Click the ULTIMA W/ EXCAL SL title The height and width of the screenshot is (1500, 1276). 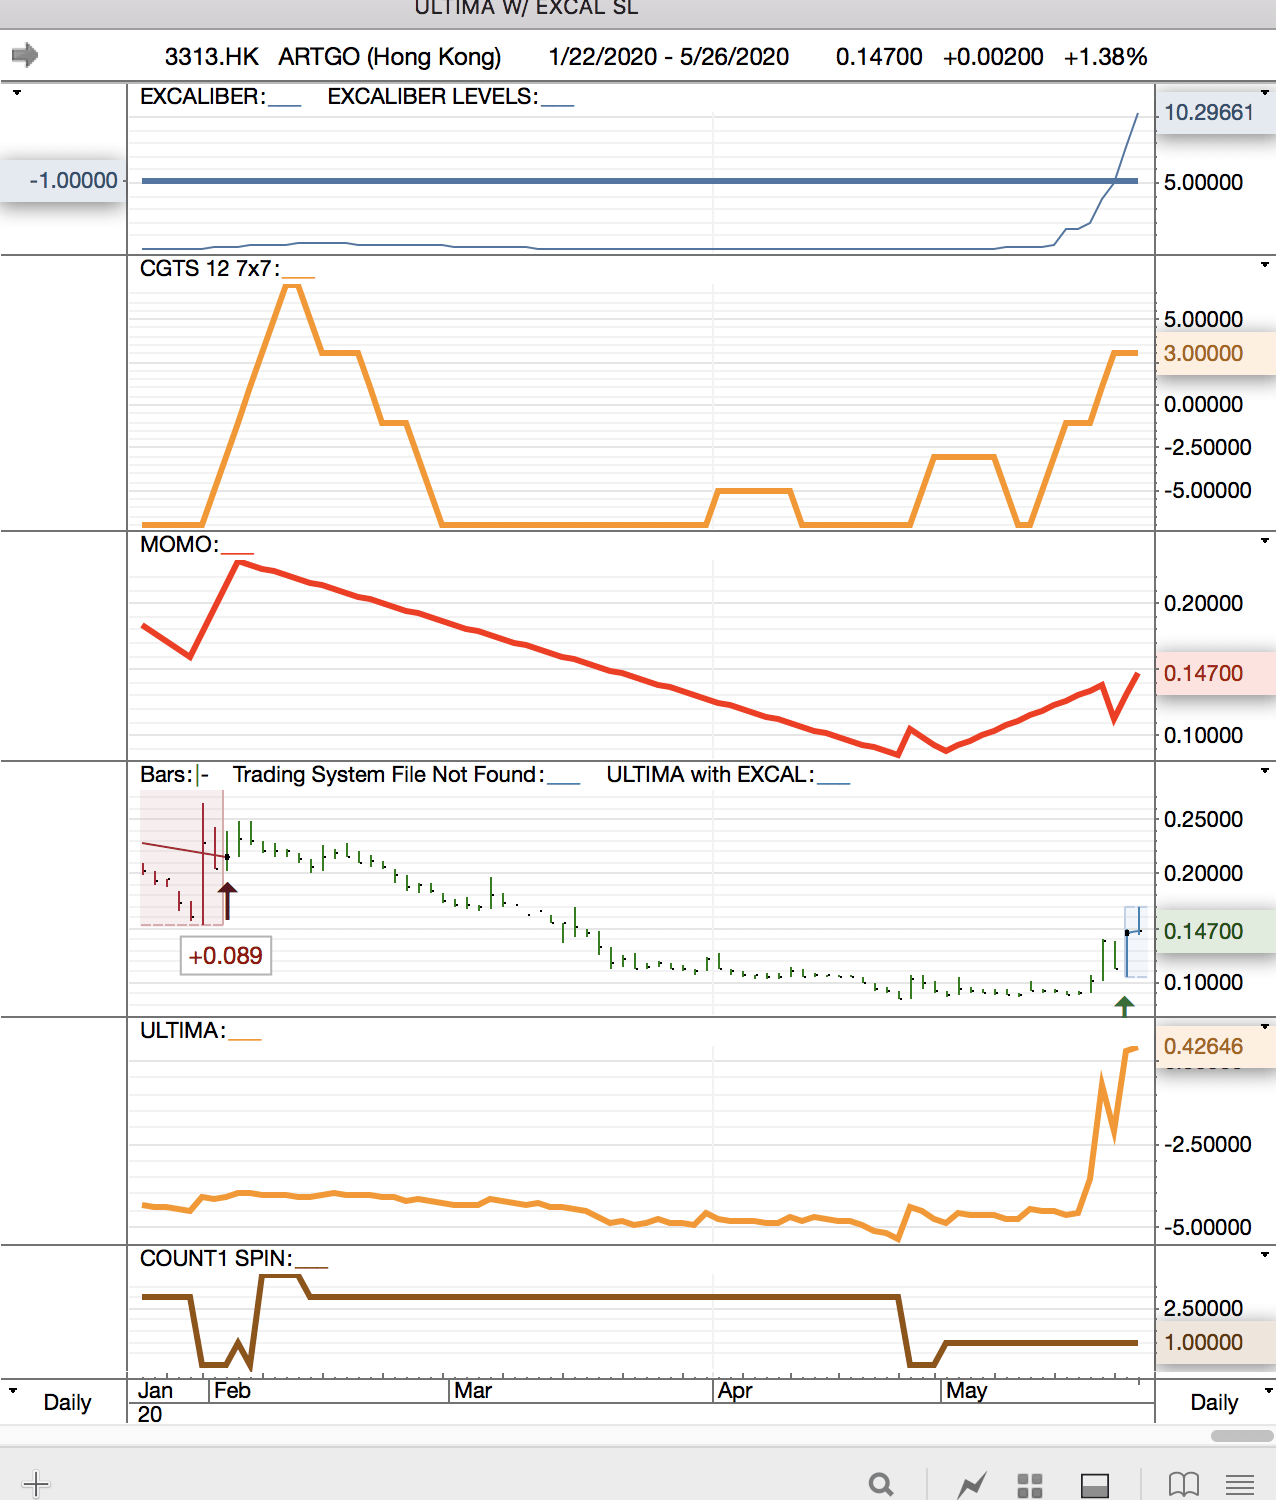click(526, 8)
